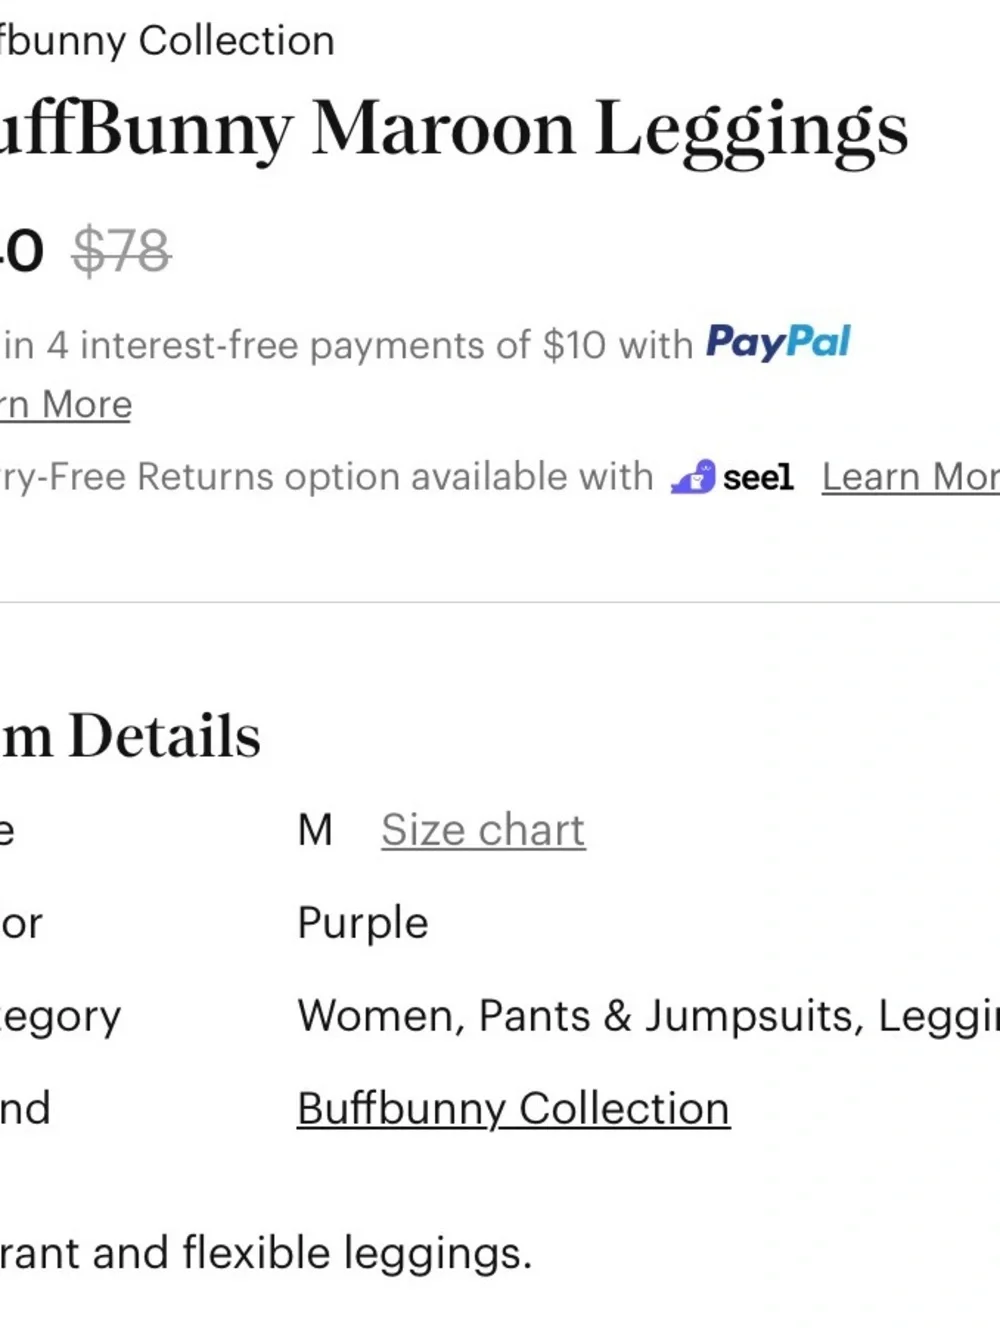The image size is (1000, 1333).
Task: Click the Brand row label
Action: tap(25, 1108)
